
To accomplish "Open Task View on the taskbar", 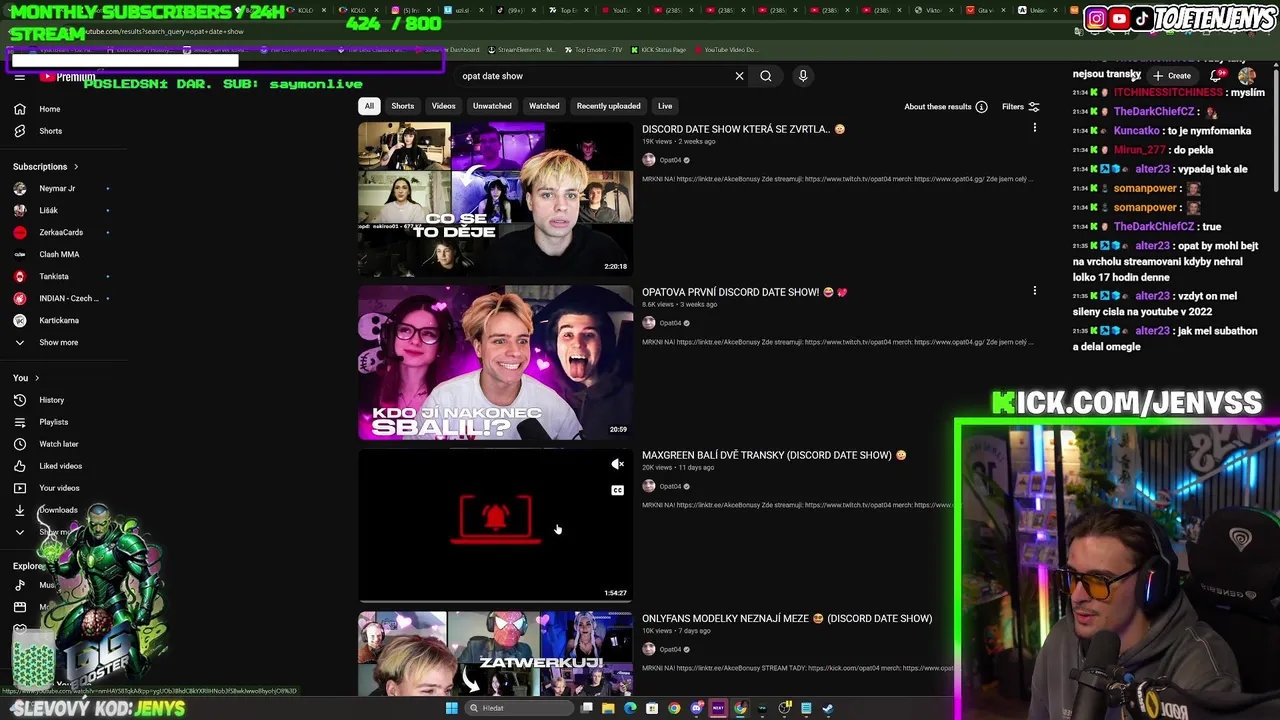I will point(587,708).
